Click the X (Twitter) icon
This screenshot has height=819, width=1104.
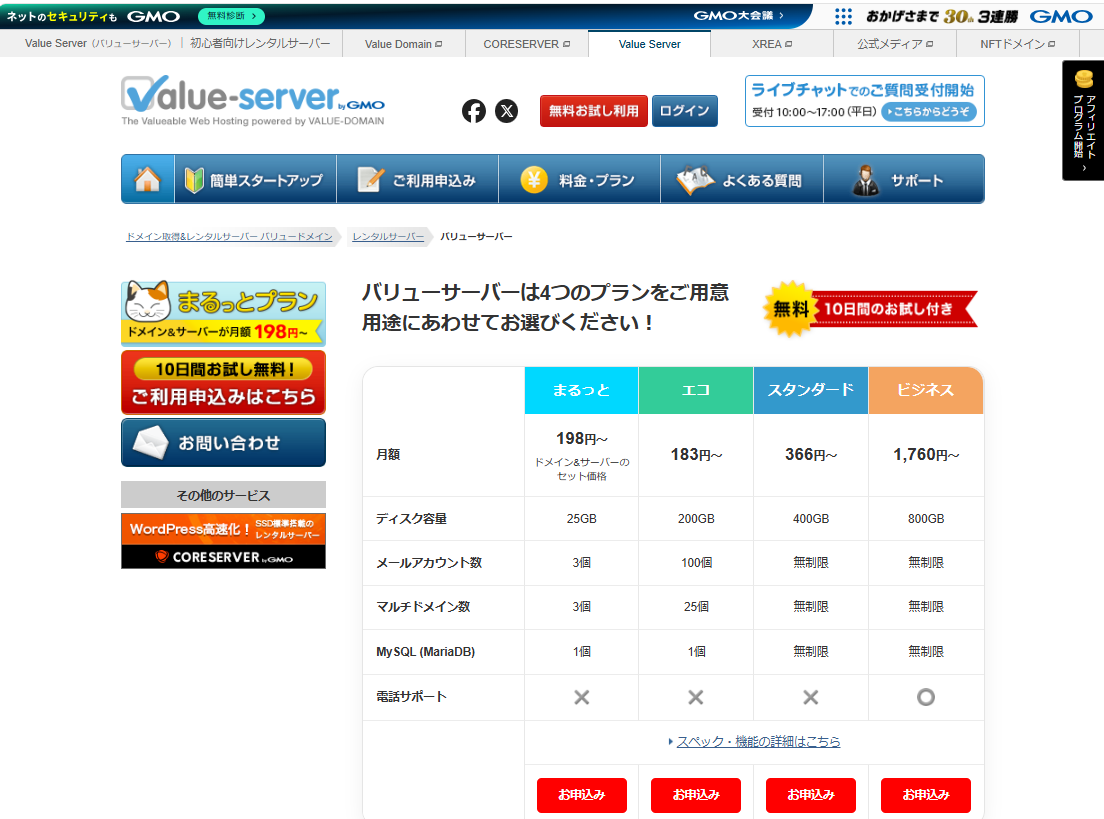coord(507,111)
